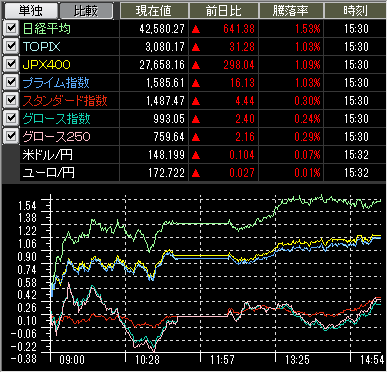Click the 日経平均 index name label

[x=47, y=29]
